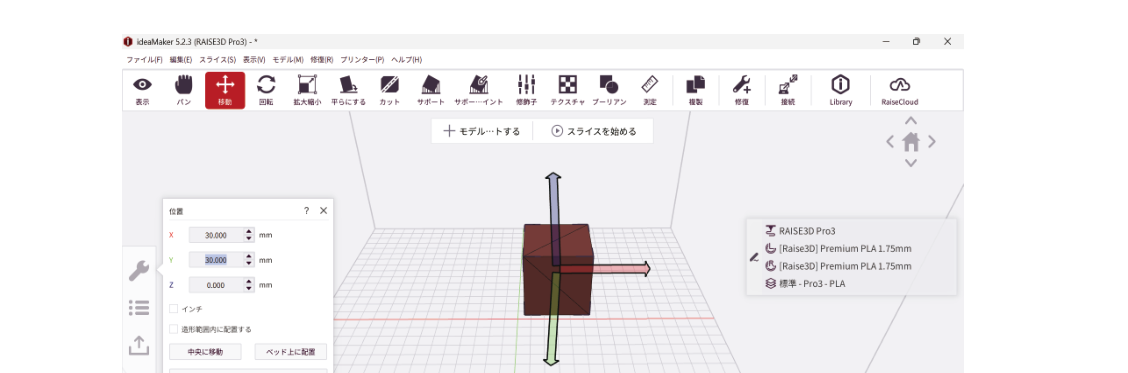This screenshot has width=1128, height=373.
Task: Click the Z position input field
Action: [217, 285]
